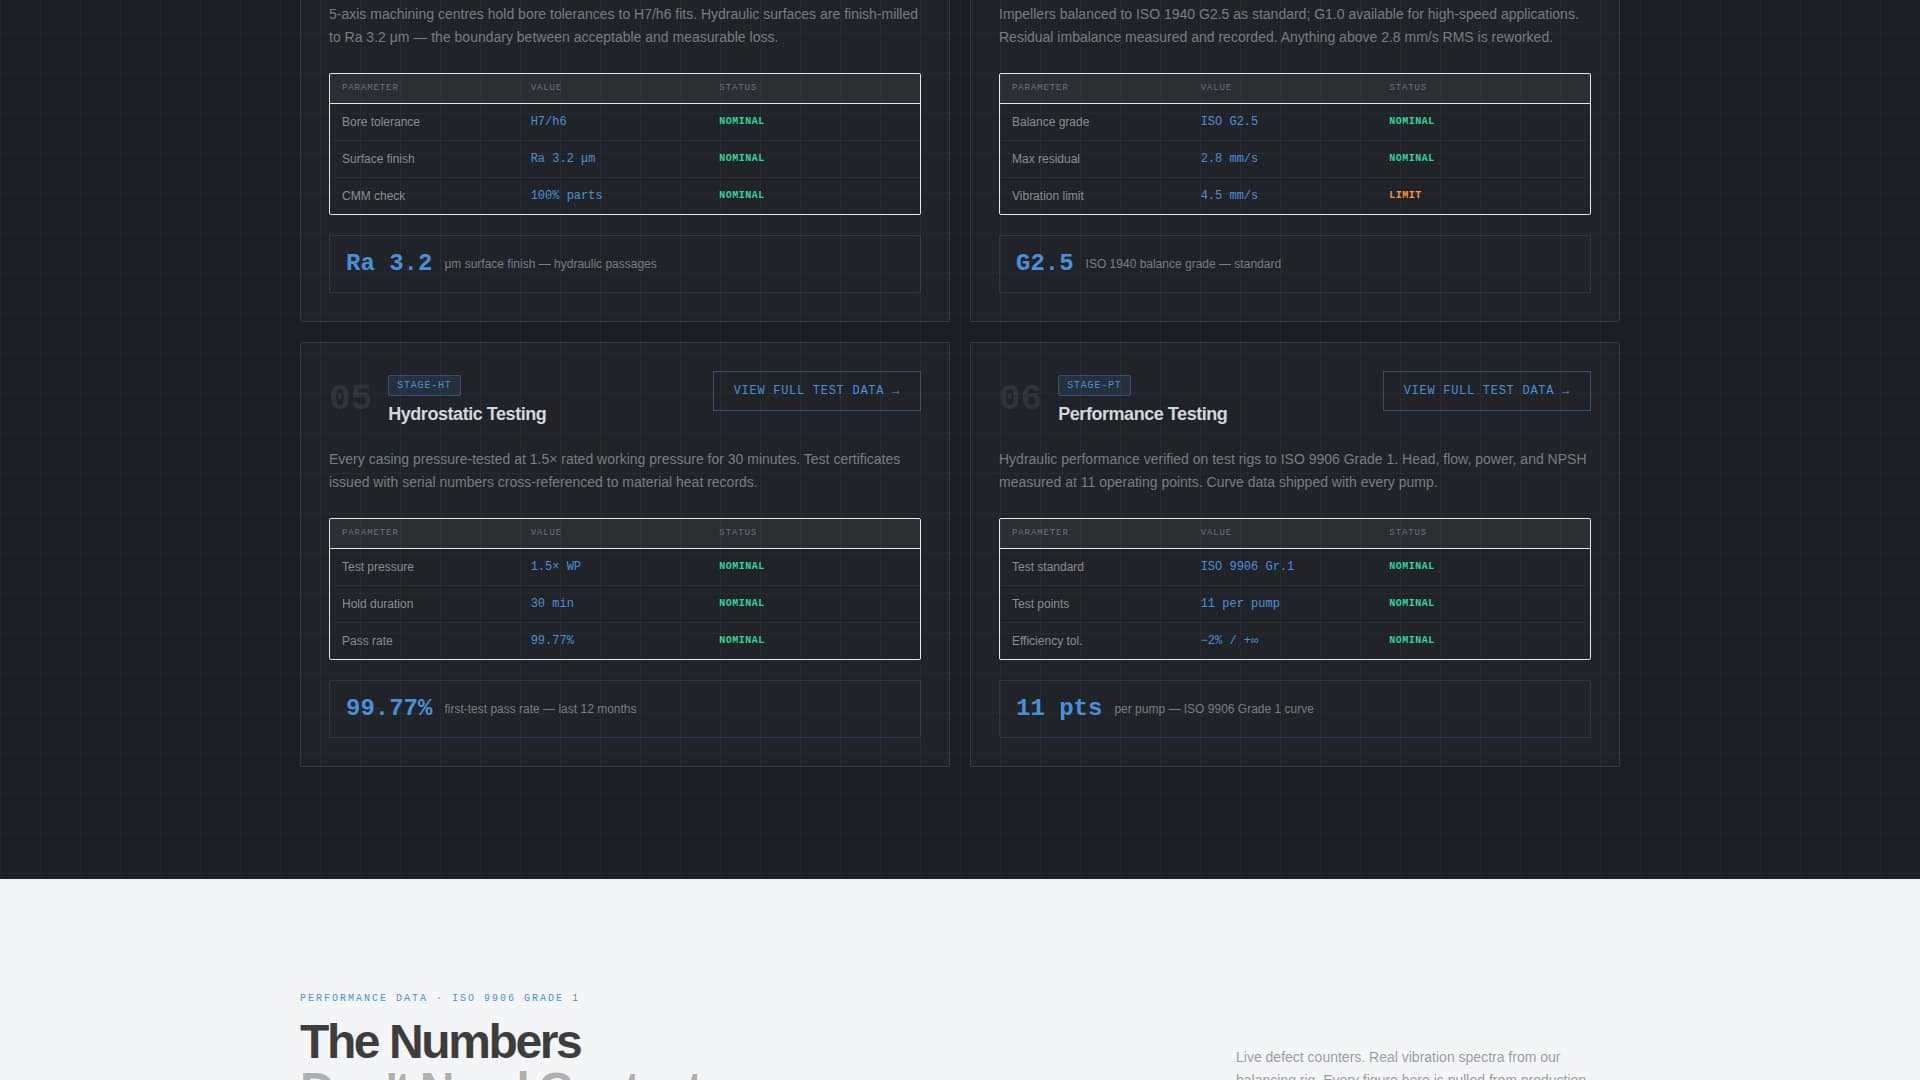The image size is (1920, 1080).
Task: Select the 2.8 mm/s max residual value
Action: (x=1228, y=158)
